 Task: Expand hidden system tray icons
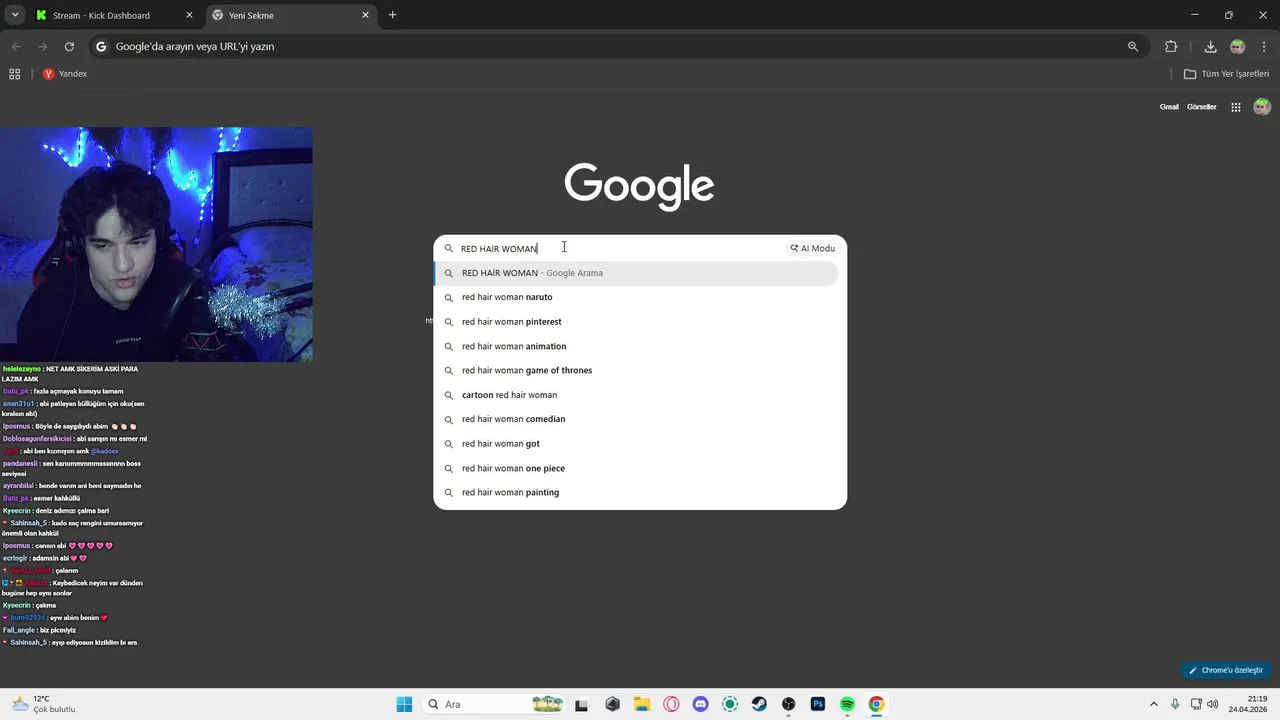[x=1153, y=704]
